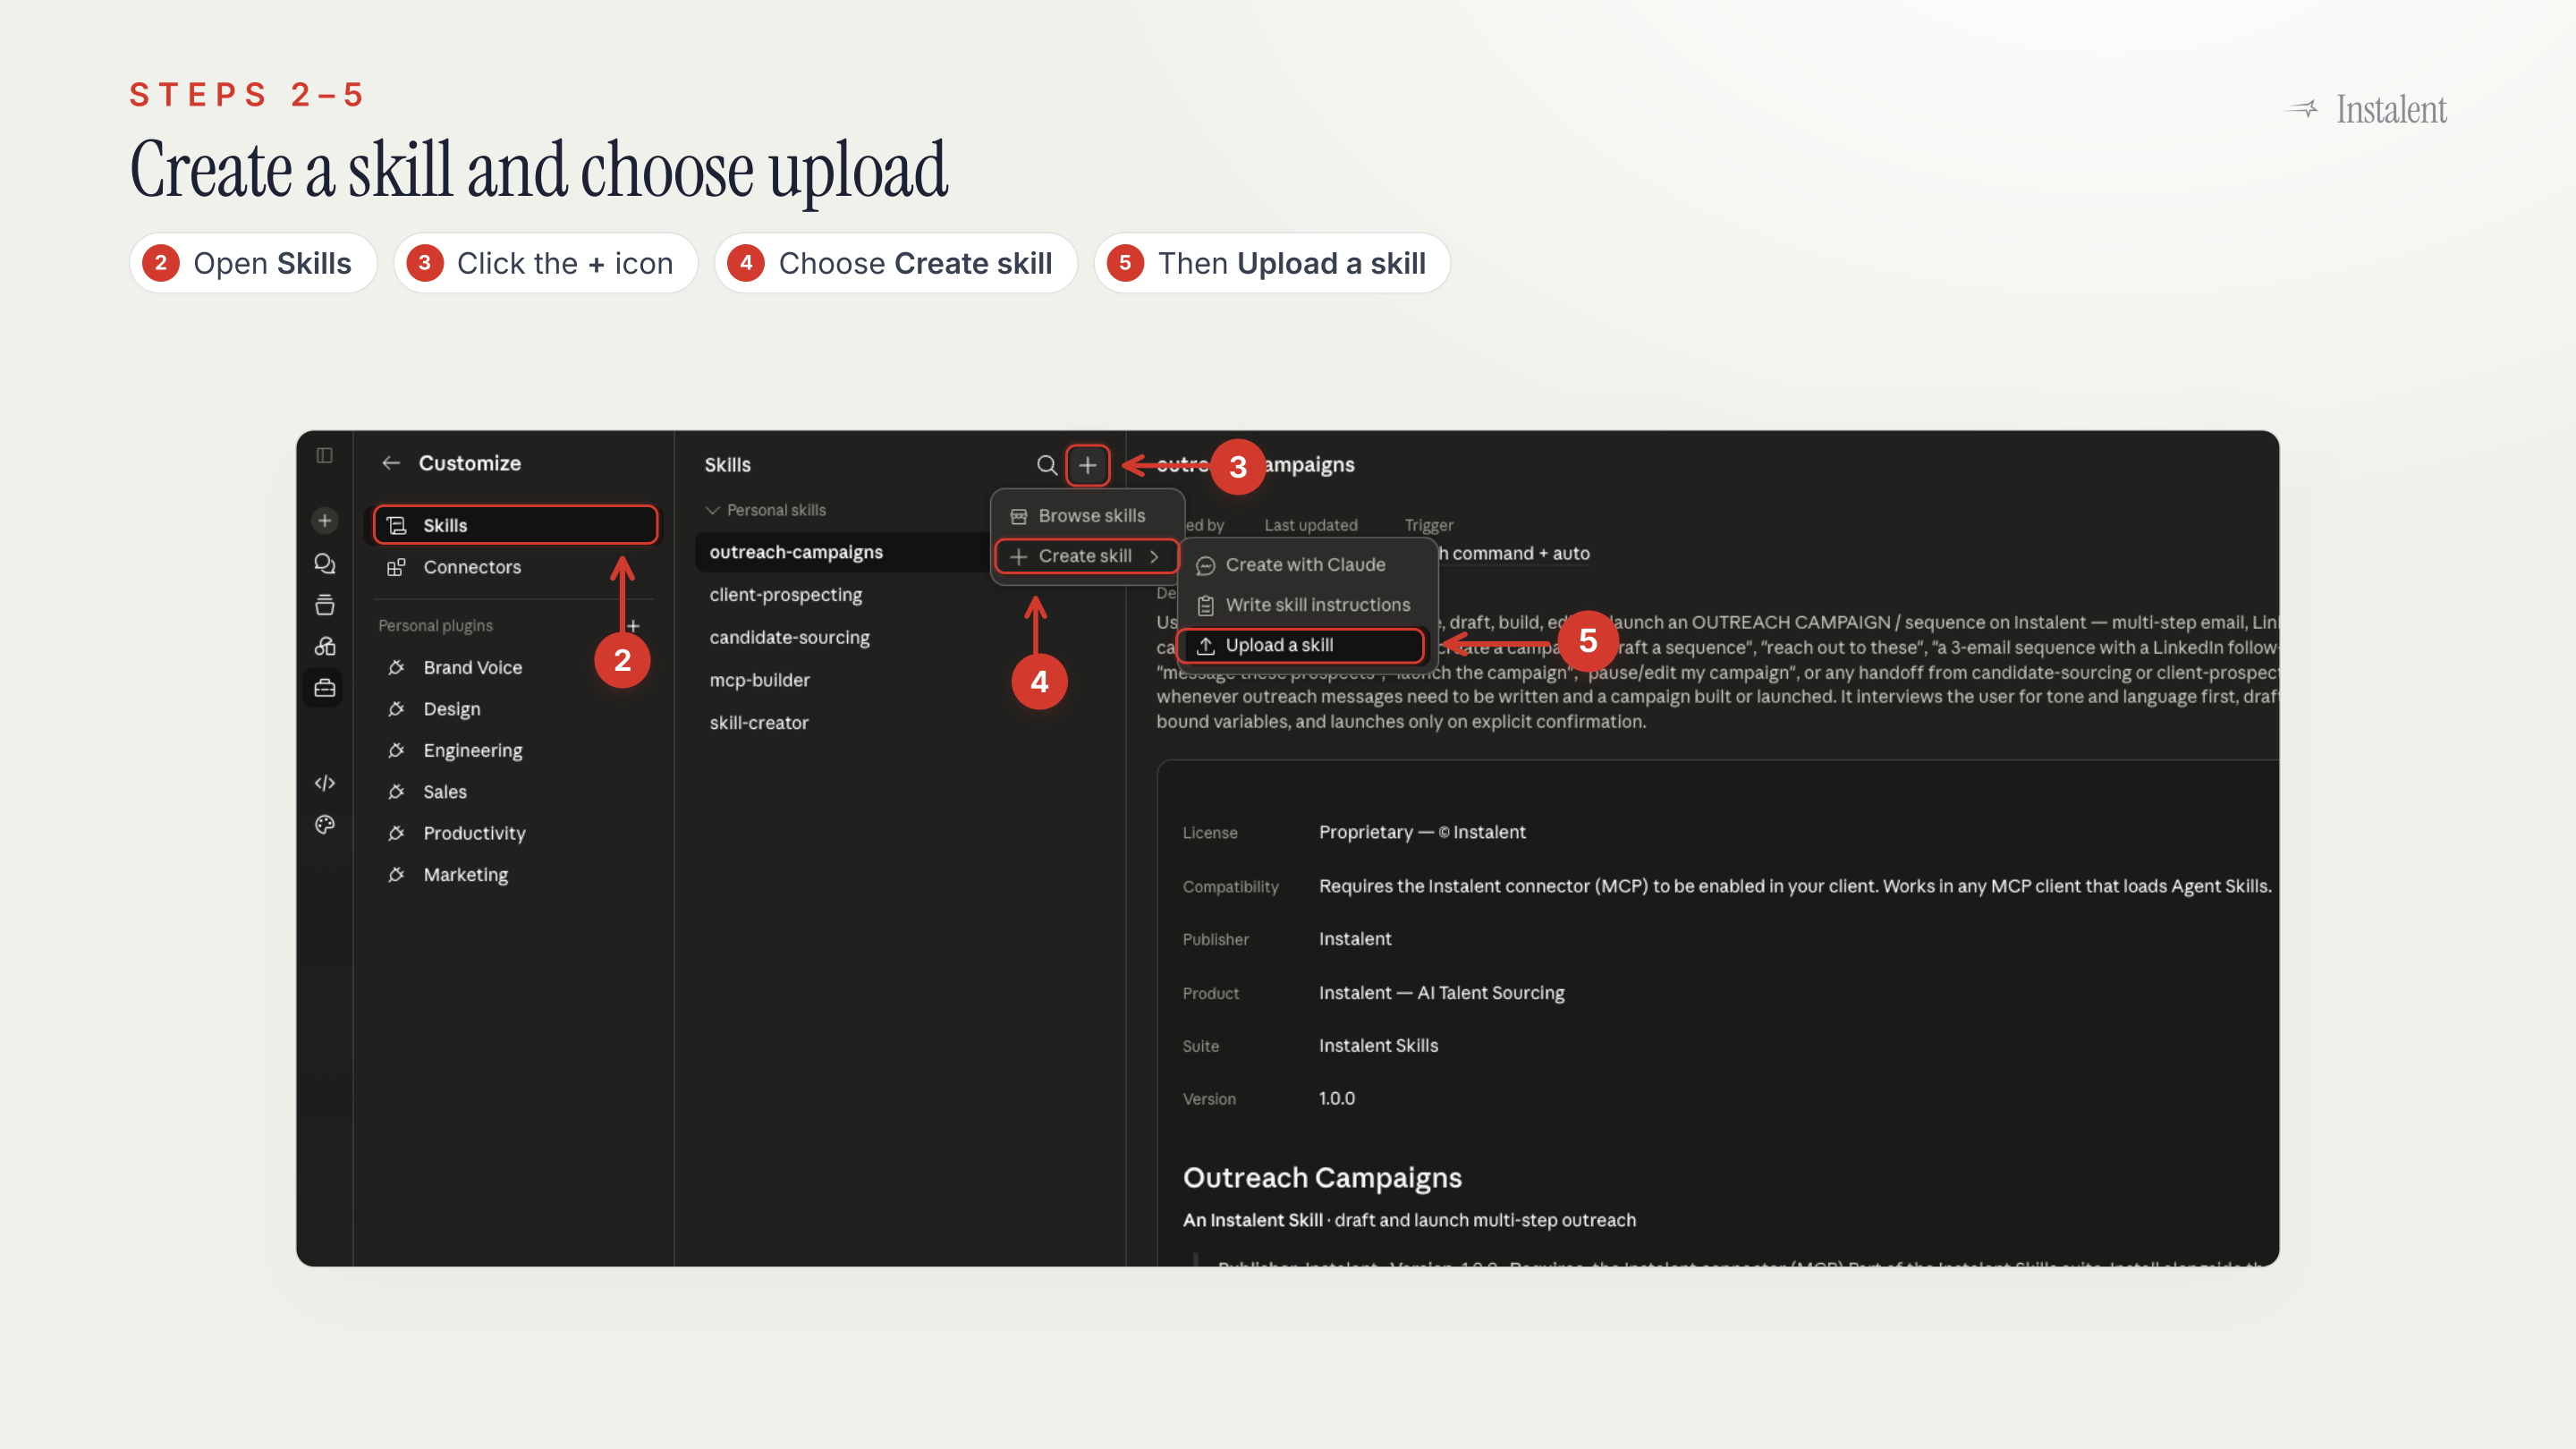Open the code brackets icon in left rail
2576x1449 pixels.
tap(324, 783)
